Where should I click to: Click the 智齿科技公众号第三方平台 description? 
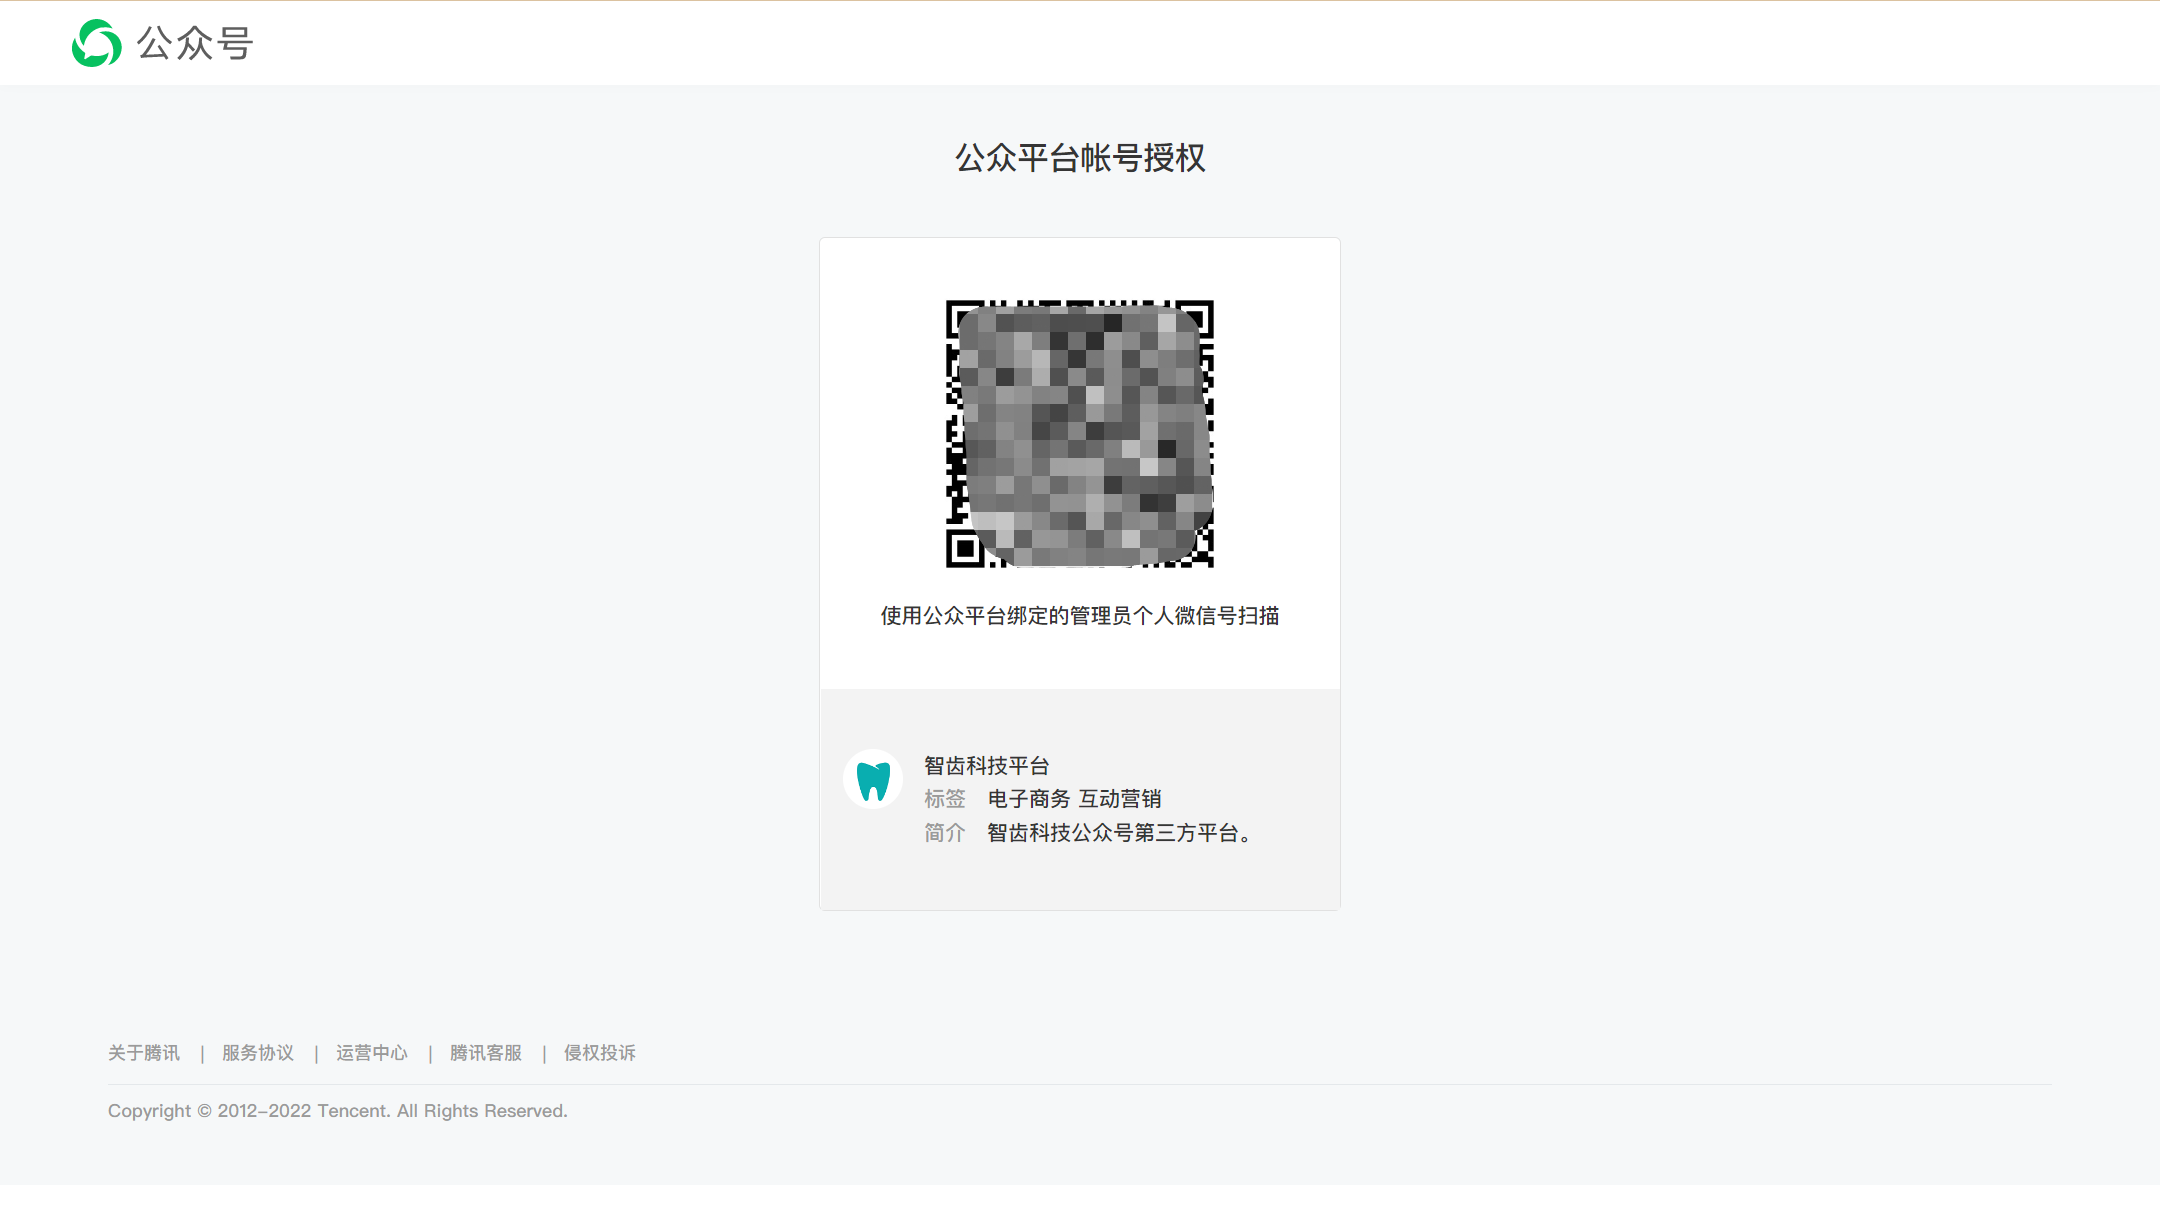point(1120,833)
